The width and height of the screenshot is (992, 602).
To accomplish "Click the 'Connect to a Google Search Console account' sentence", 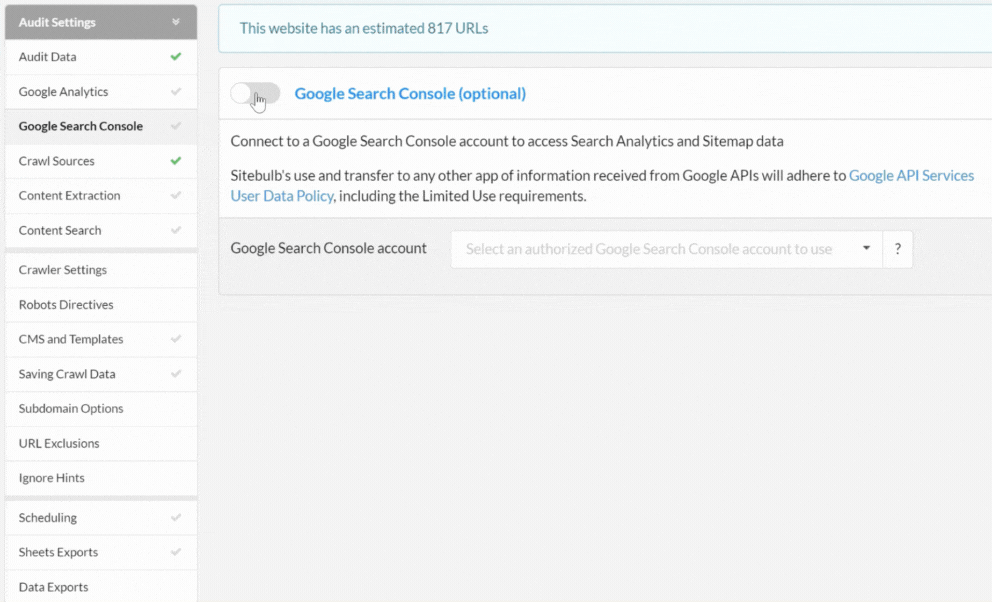I will coord(507,141).
